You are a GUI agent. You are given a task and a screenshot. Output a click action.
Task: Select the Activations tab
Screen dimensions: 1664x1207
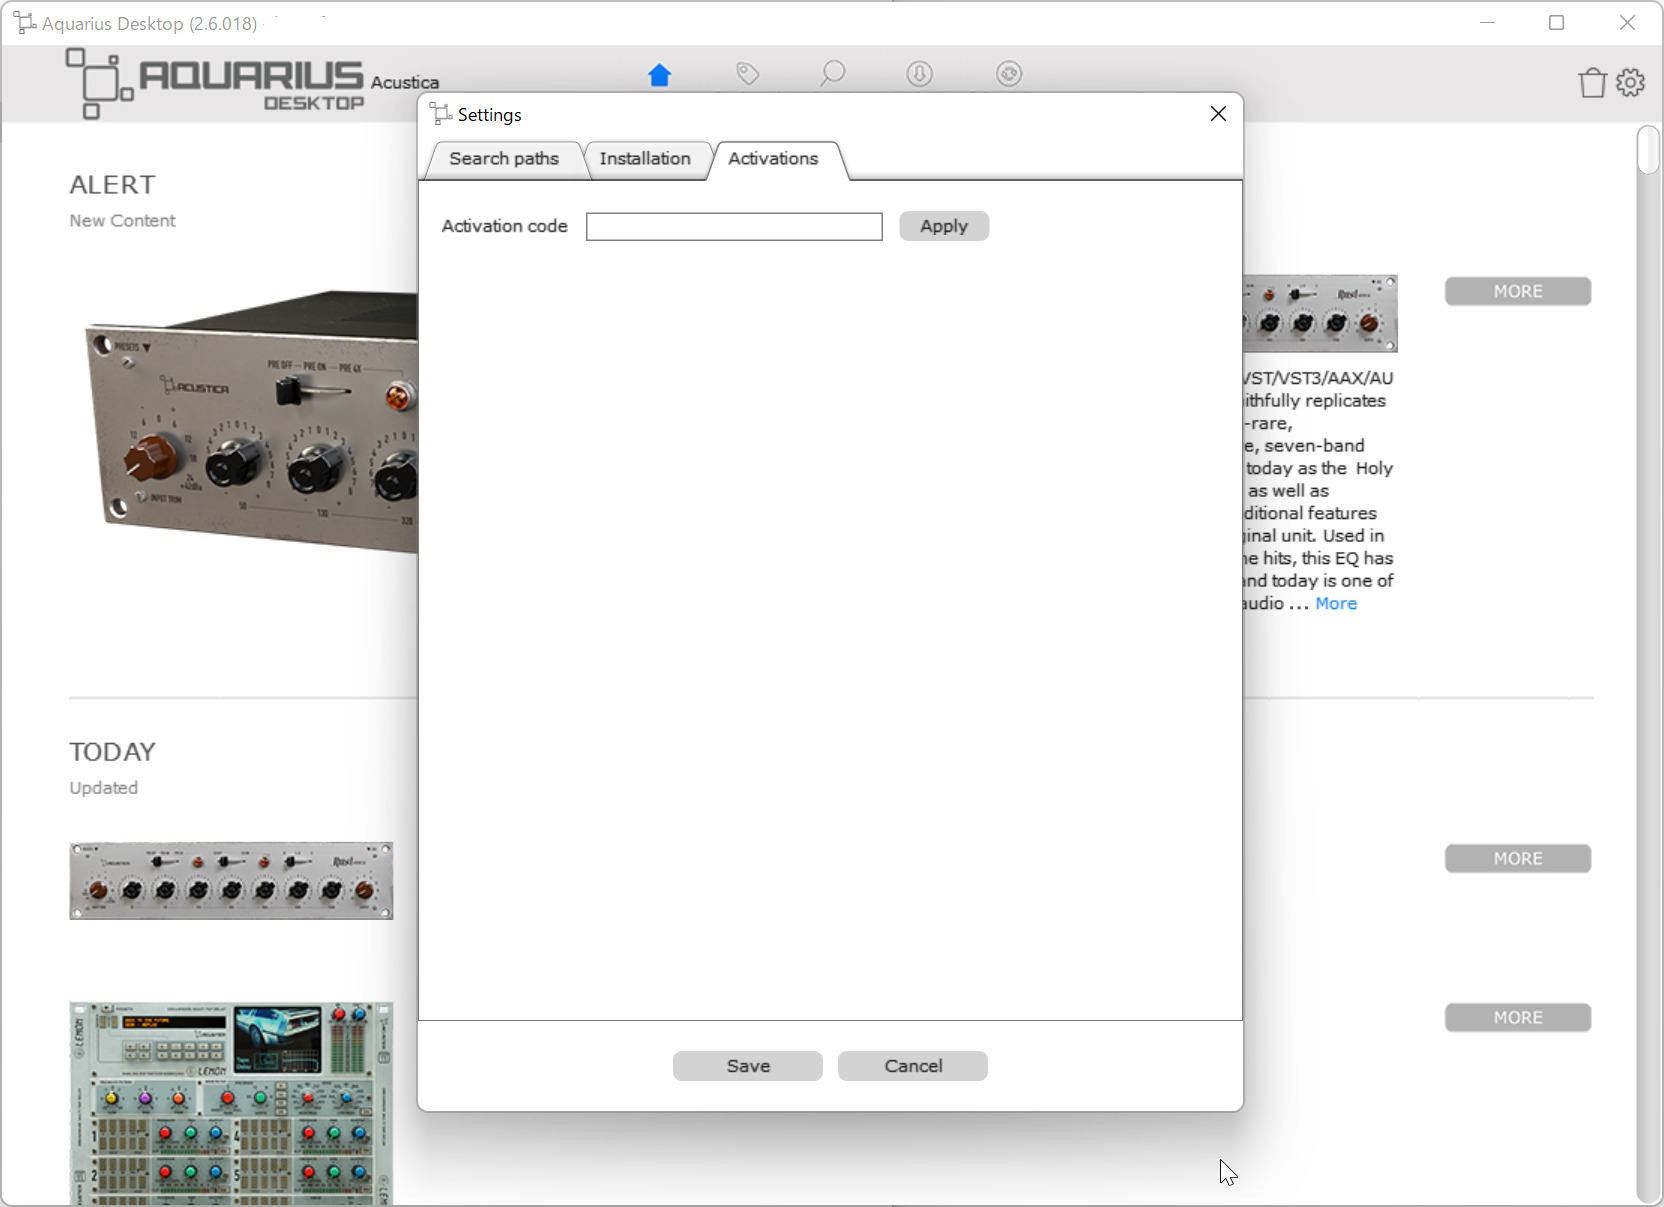(x=773, y=159)
